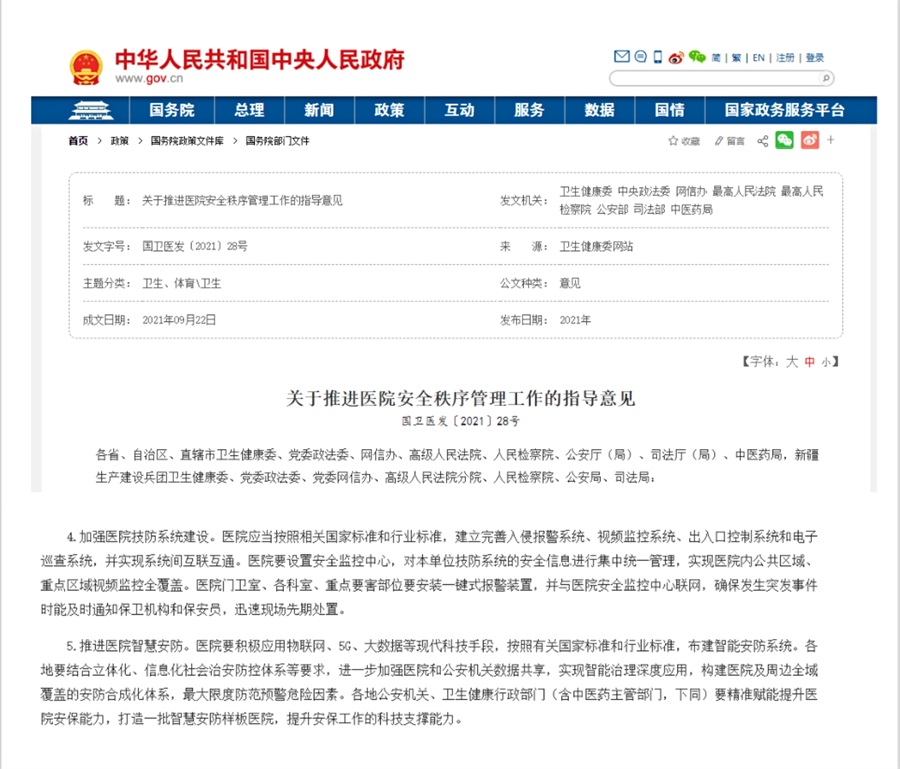Click the WeChat icon in the top bar
Screen dimensions: 900x769
tap(698, 57)
